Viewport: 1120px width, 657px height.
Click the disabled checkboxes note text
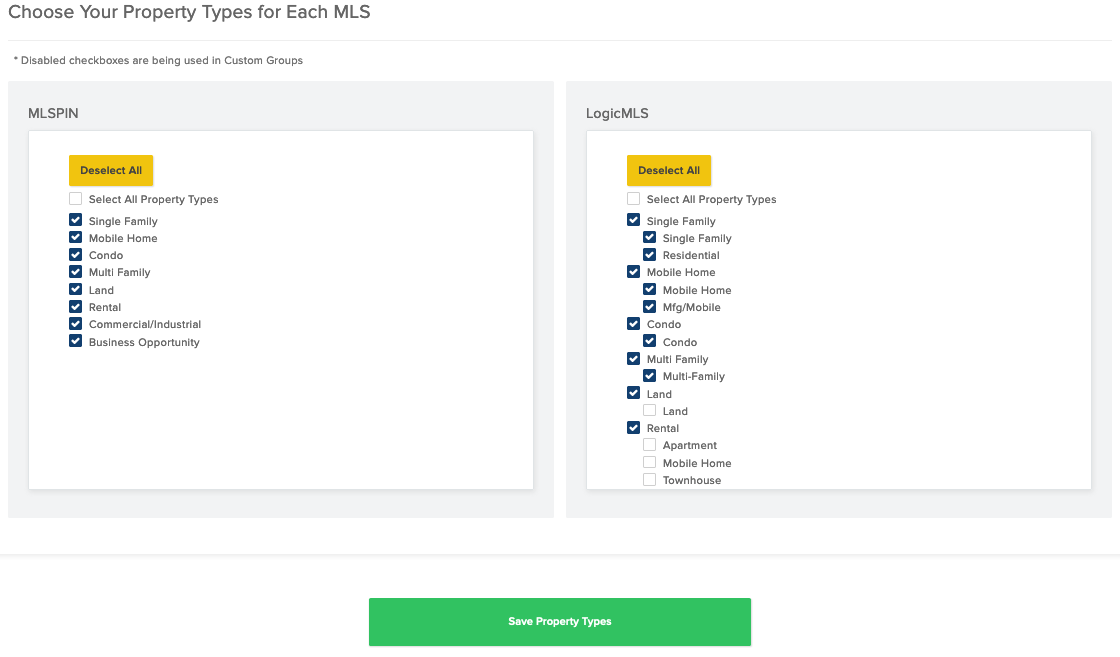pyautogui.click(x=159, y=61)
